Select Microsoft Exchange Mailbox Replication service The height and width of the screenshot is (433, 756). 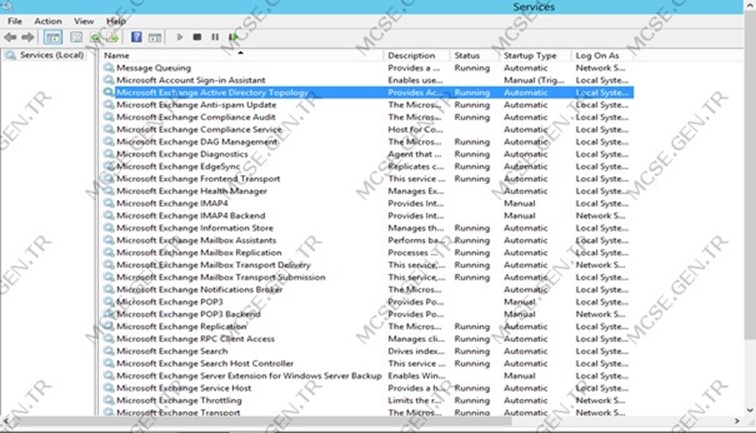tap(199, 252)
